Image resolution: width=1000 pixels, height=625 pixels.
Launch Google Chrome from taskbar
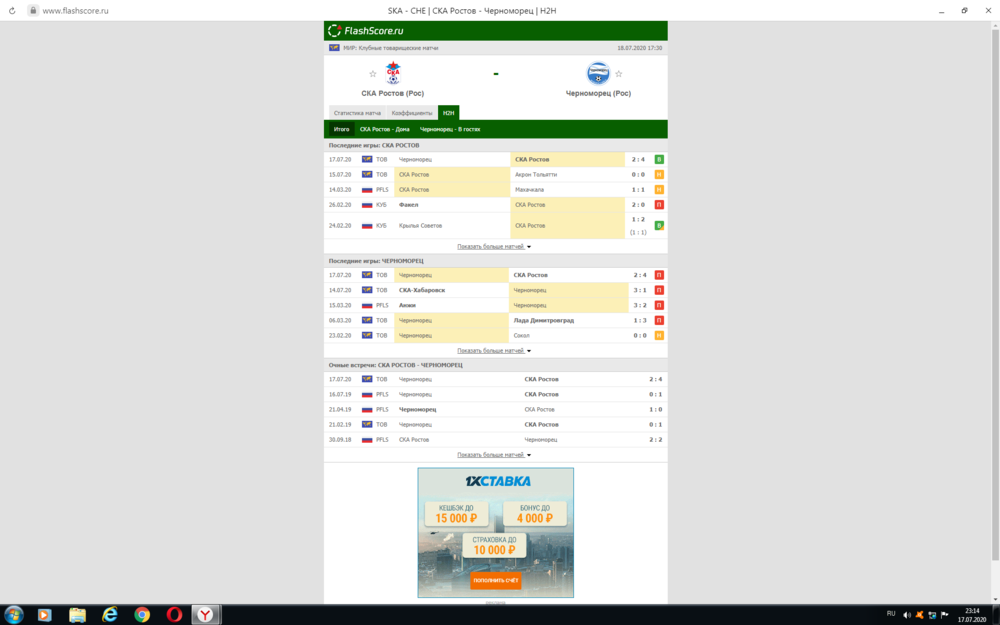coord(142,615)
